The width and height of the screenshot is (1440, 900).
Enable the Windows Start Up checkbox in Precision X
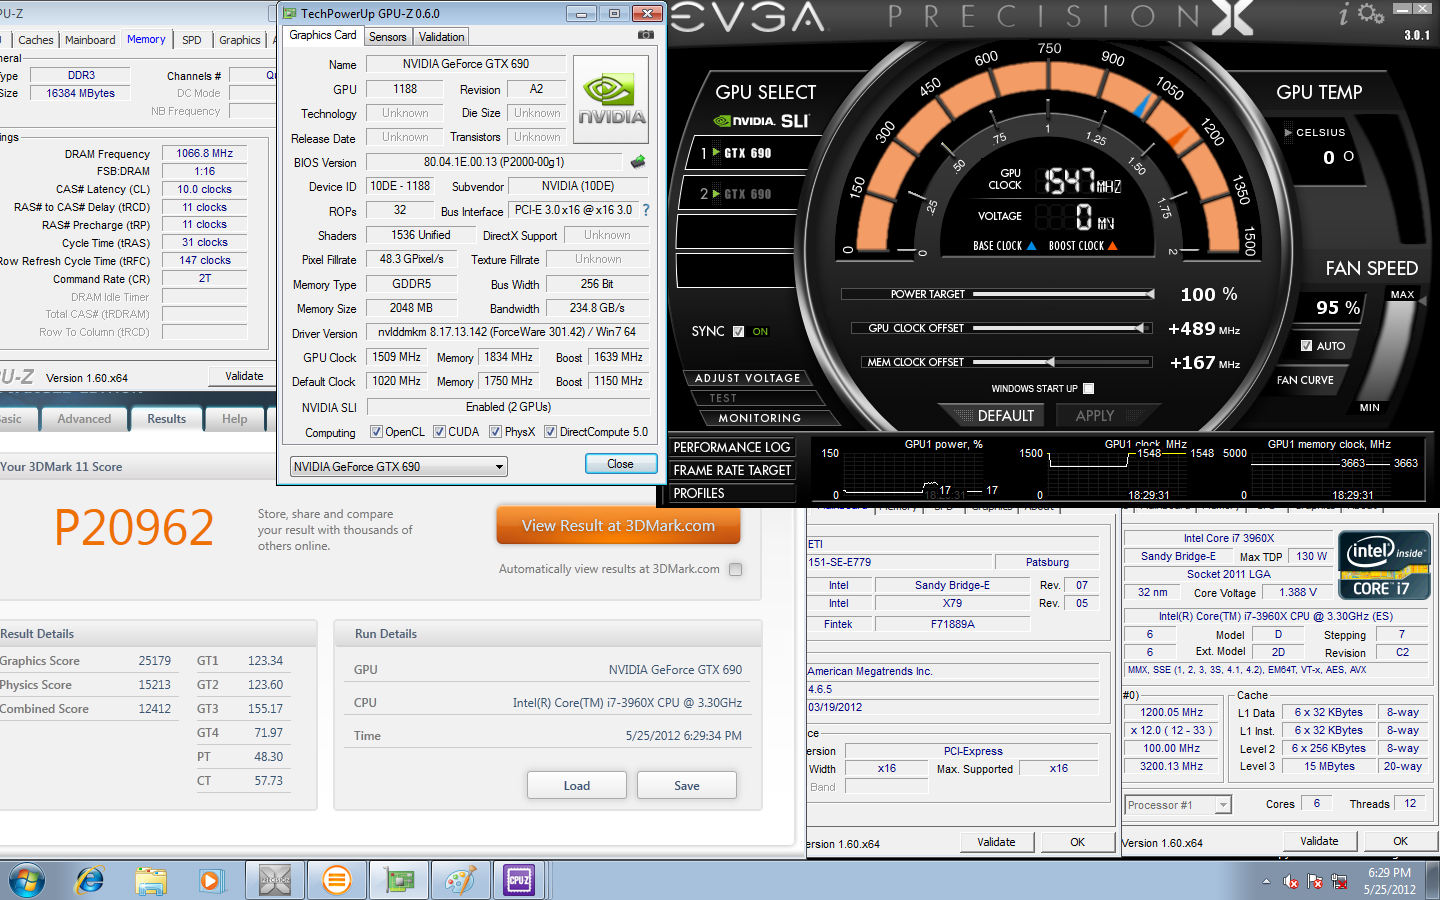[x=1089, y=389]
